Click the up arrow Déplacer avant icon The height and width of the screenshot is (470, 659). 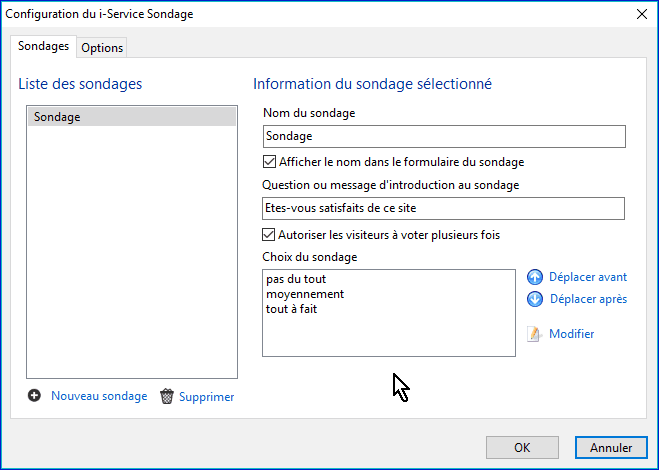click(535, 277)
